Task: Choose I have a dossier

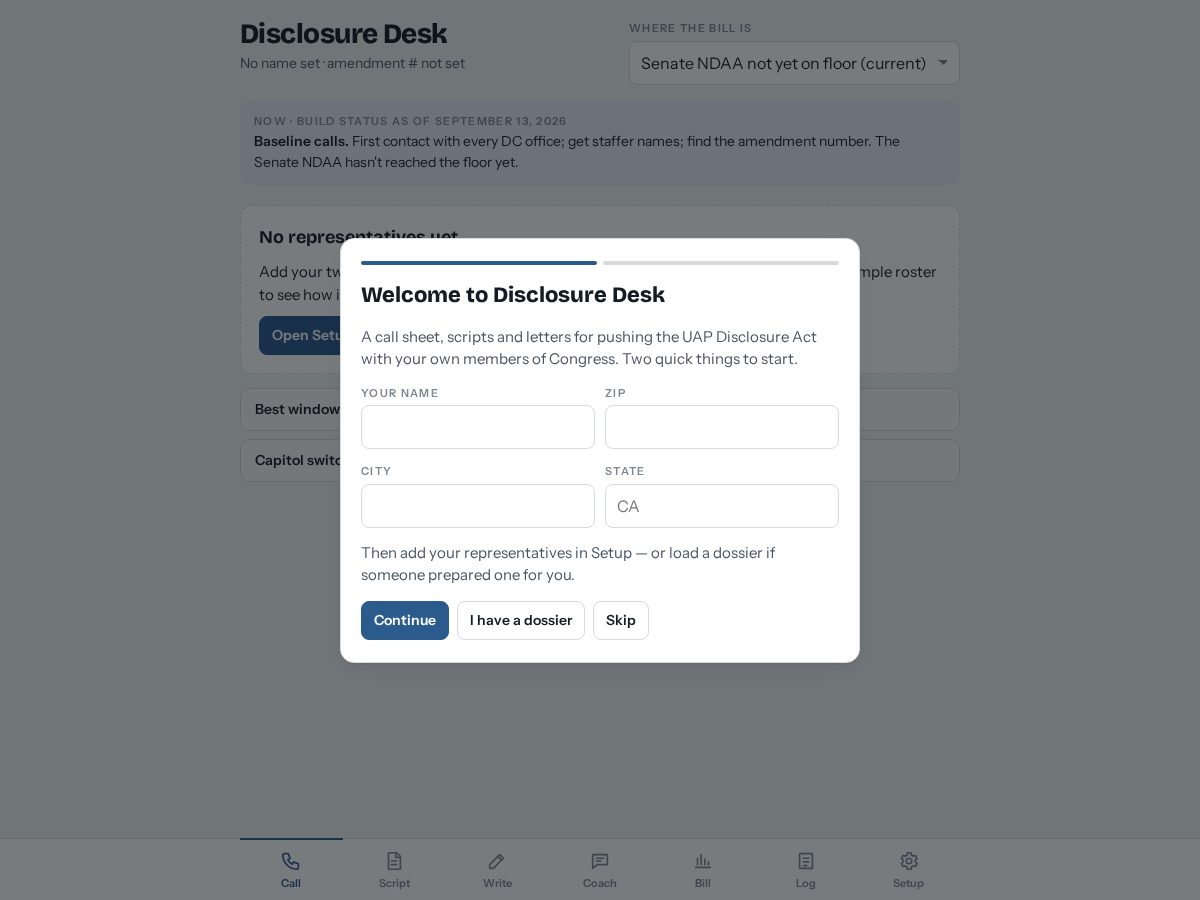Action: coord(521,620)
